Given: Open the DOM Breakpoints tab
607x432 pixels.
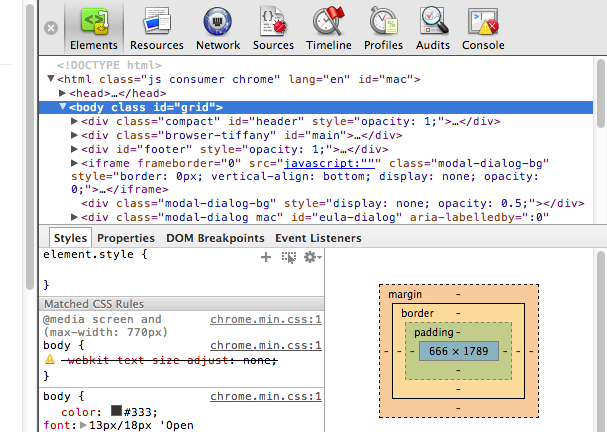Looking at the screenshot, I should pyautogui.click(x=215, y=238).
